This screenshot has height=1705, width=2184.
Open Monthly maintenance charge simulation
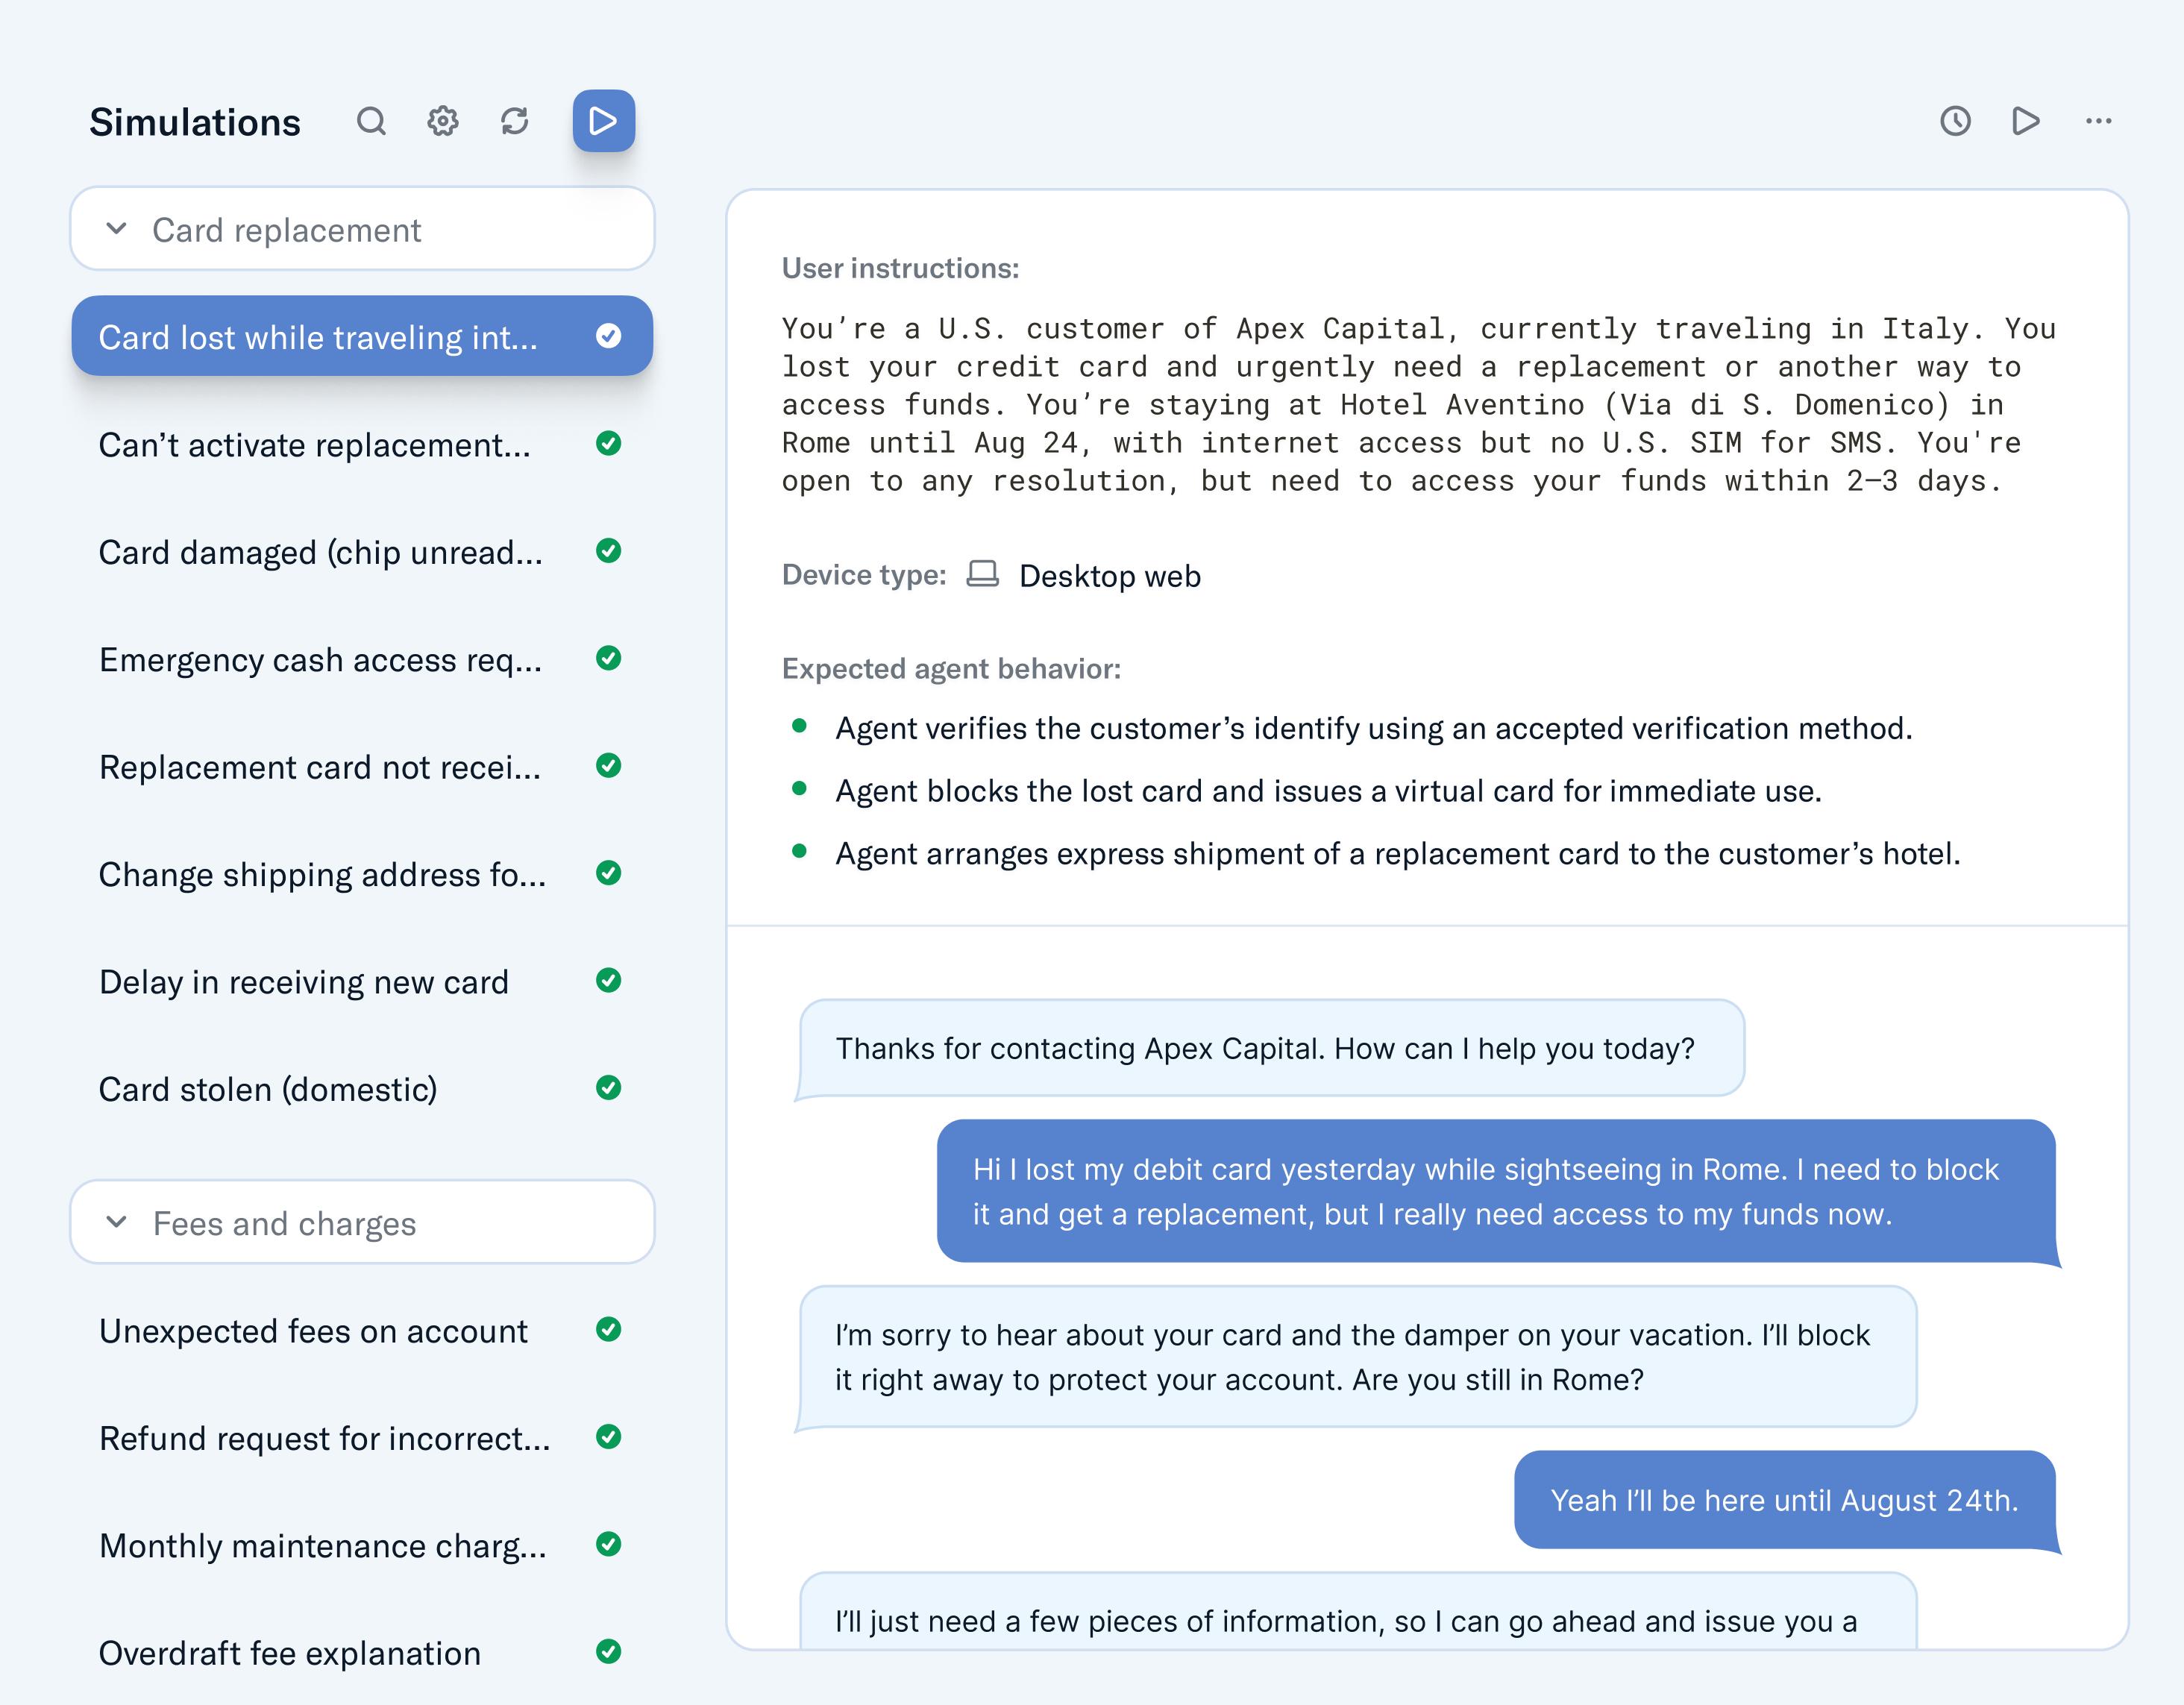(x=322, y=1546)
